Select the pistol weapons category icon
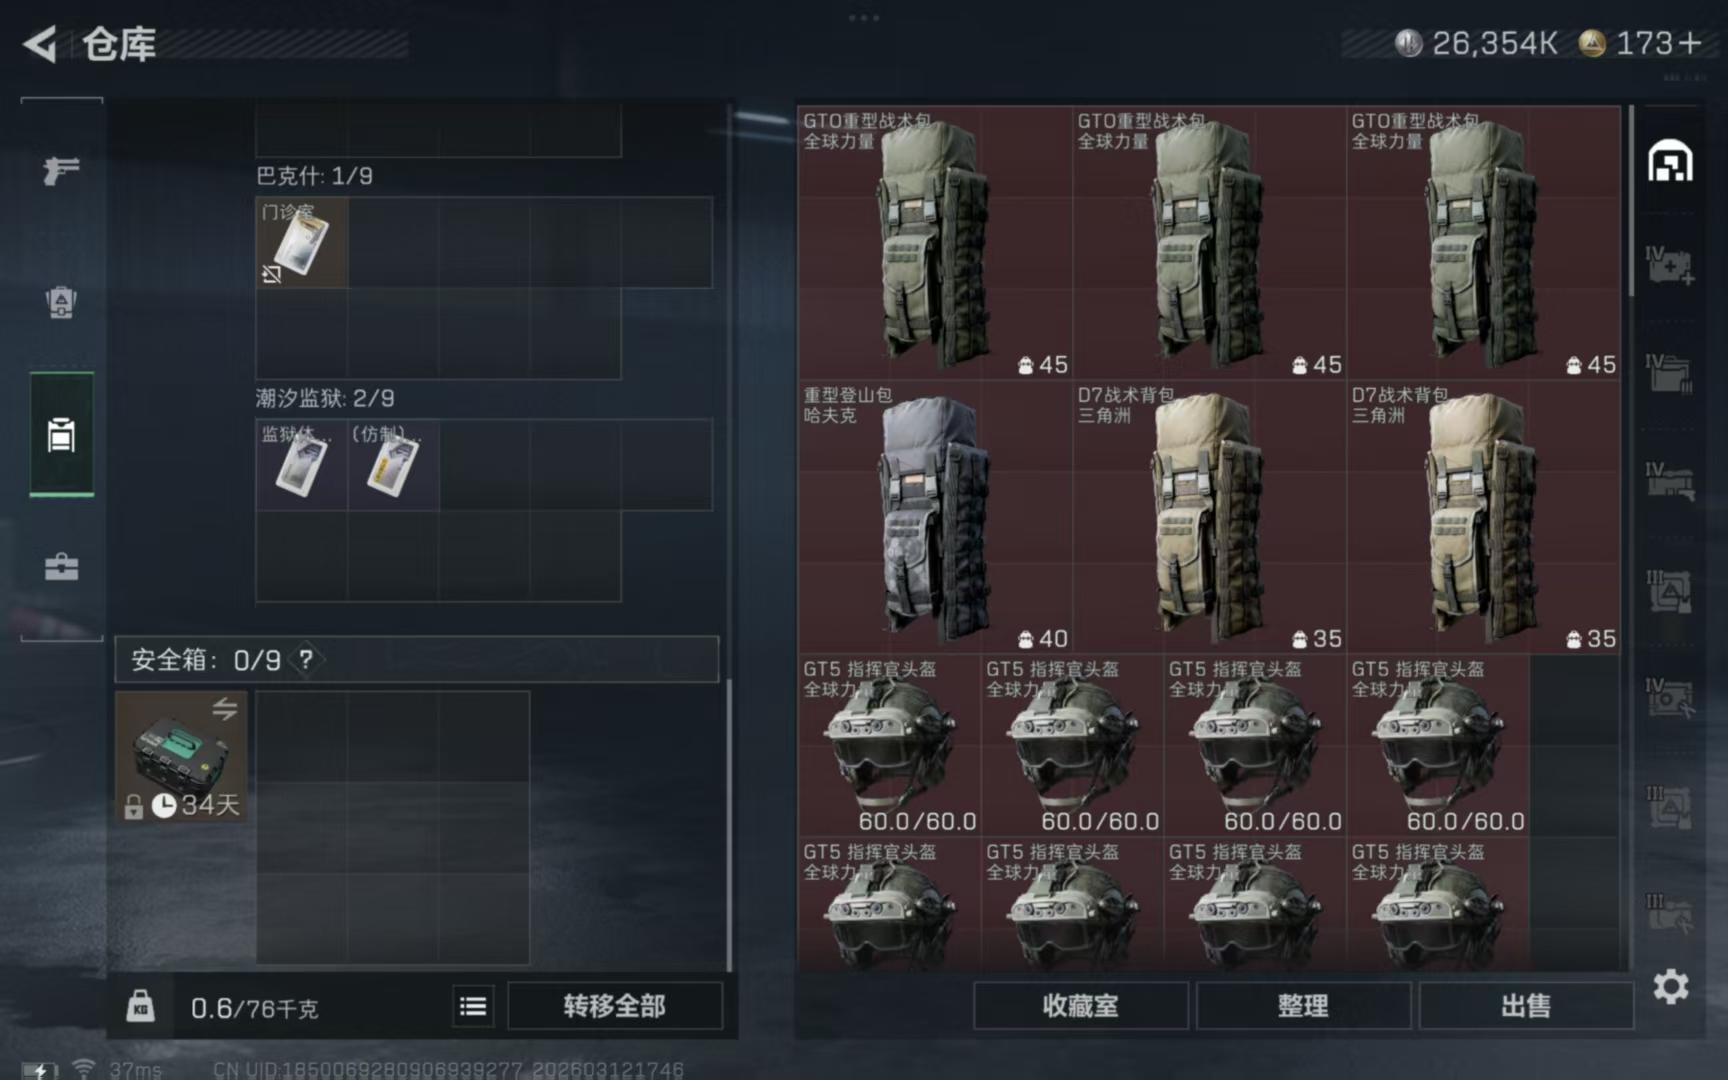 61,171
